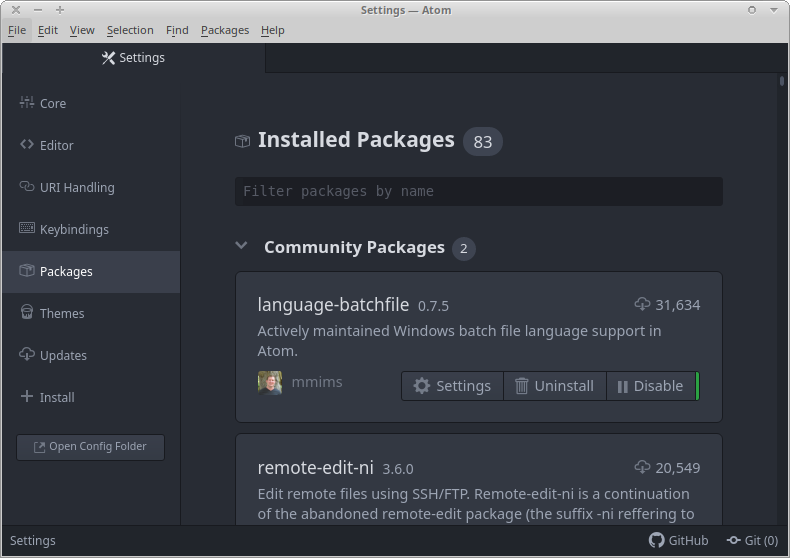This screenshot has height=558, width=790.
Task: Open Settings for language-batchfile package
Action: [x=452, y=386]
